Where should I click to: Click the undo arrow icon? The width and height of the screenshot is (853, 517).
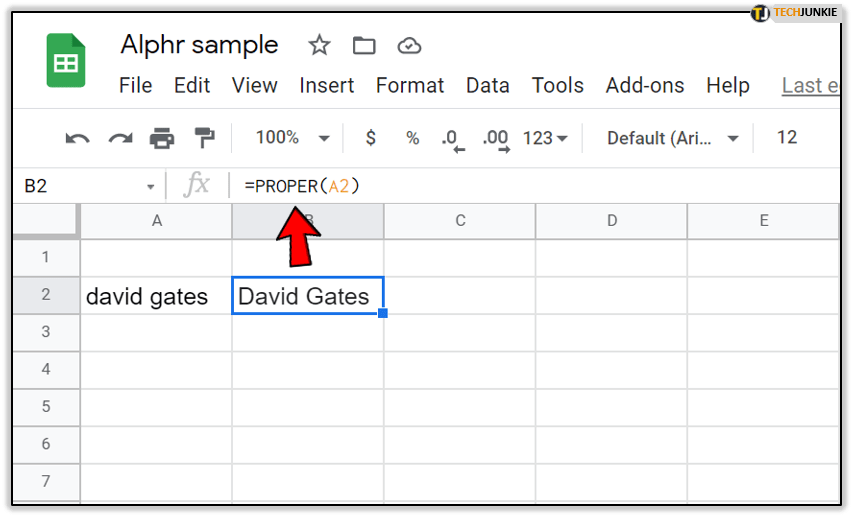[x=78, y=138]
